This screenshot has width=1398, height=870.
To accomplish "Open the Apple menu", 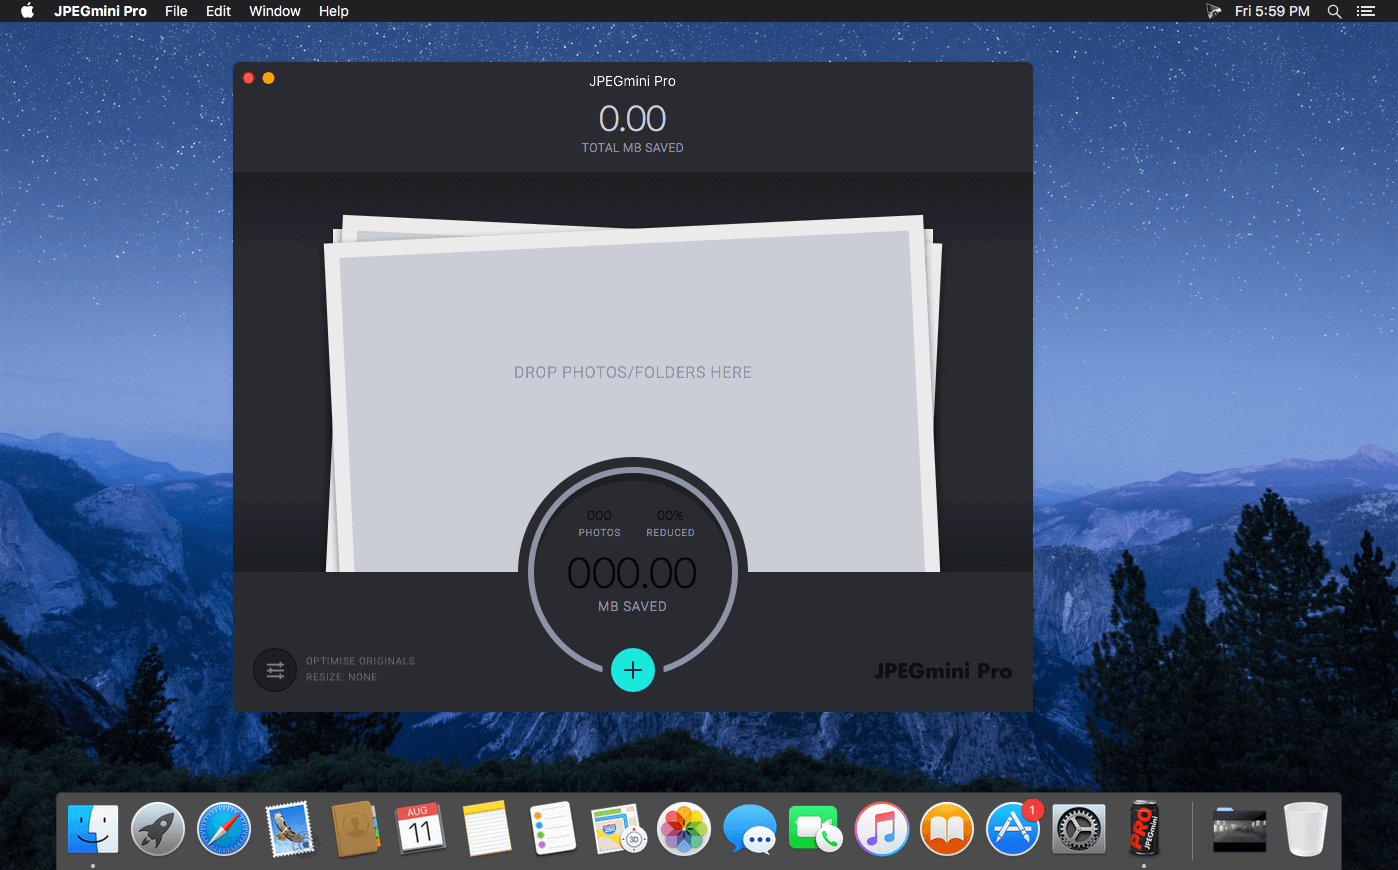I will point(28,11).
